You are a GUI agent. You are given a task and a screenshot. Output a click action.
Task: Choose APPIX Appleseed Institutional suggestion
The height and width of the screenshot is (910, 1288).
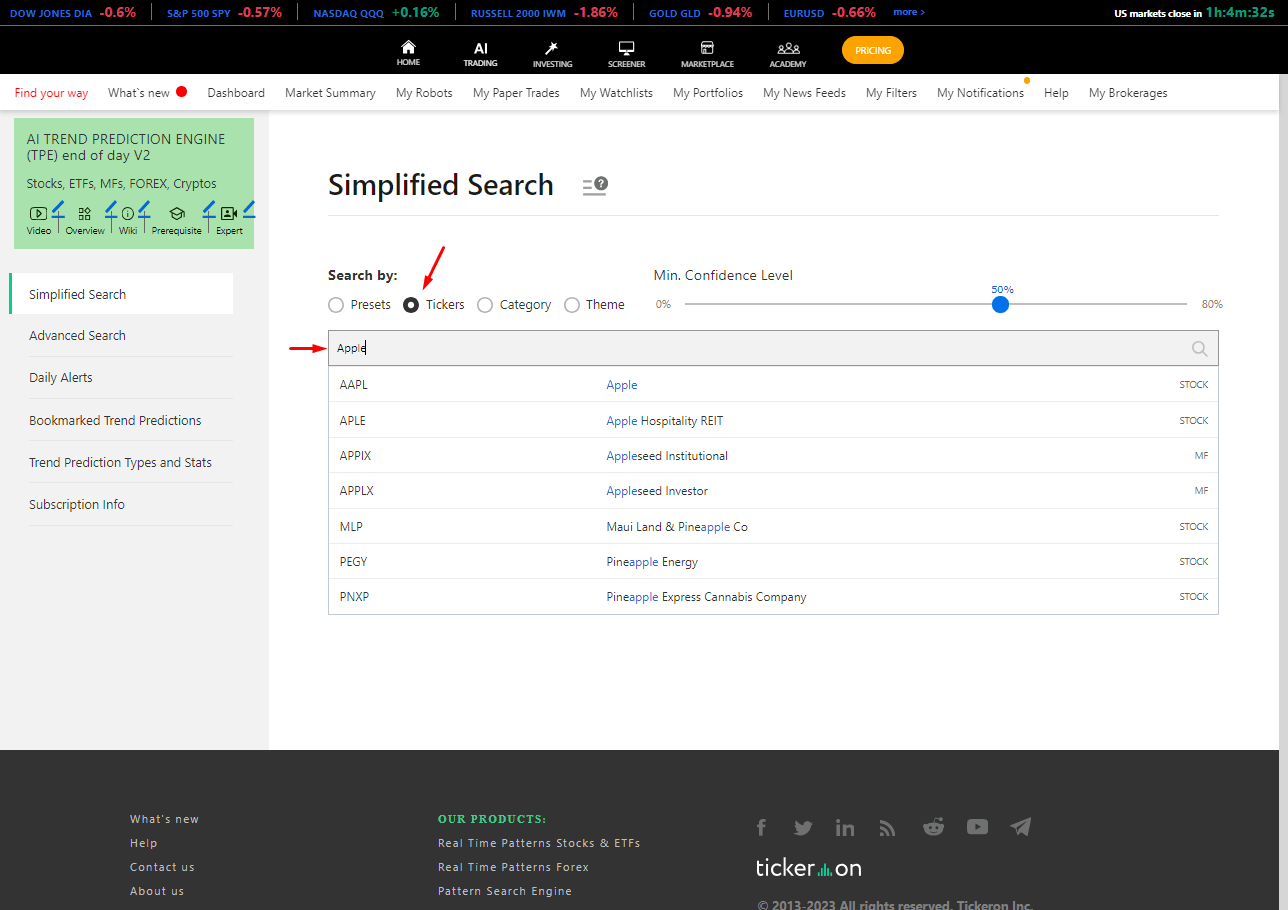pos(773,456)
